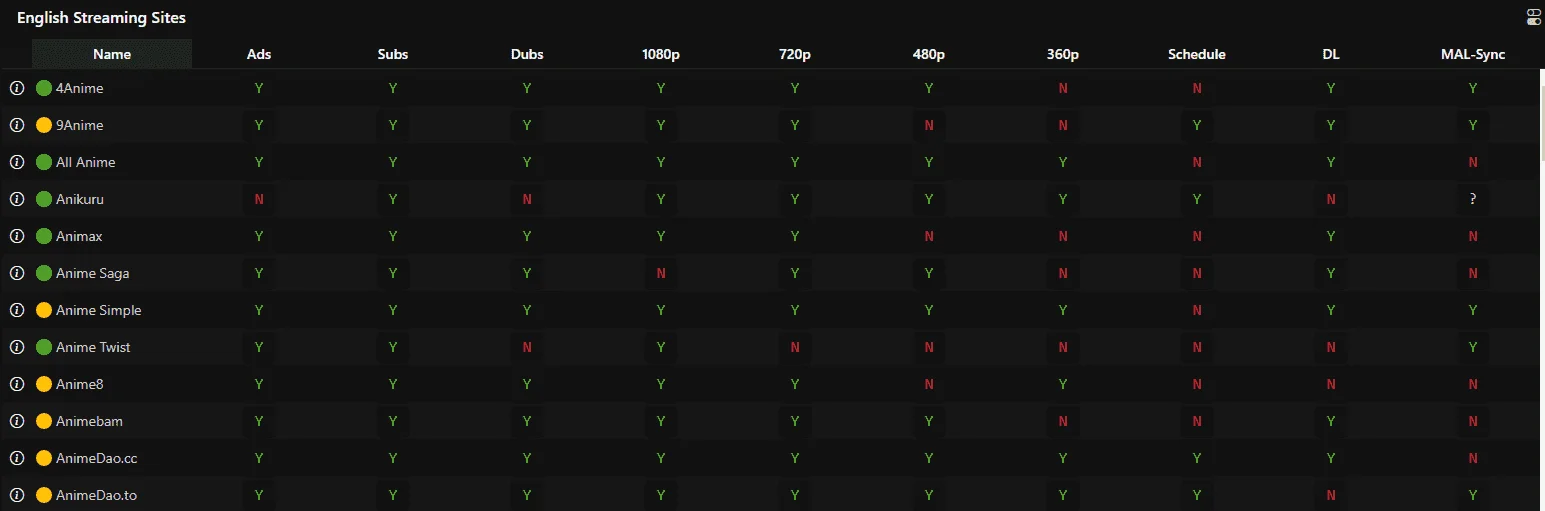
Task: Open info icon for 4Anime row
Action: coord(16,88)
